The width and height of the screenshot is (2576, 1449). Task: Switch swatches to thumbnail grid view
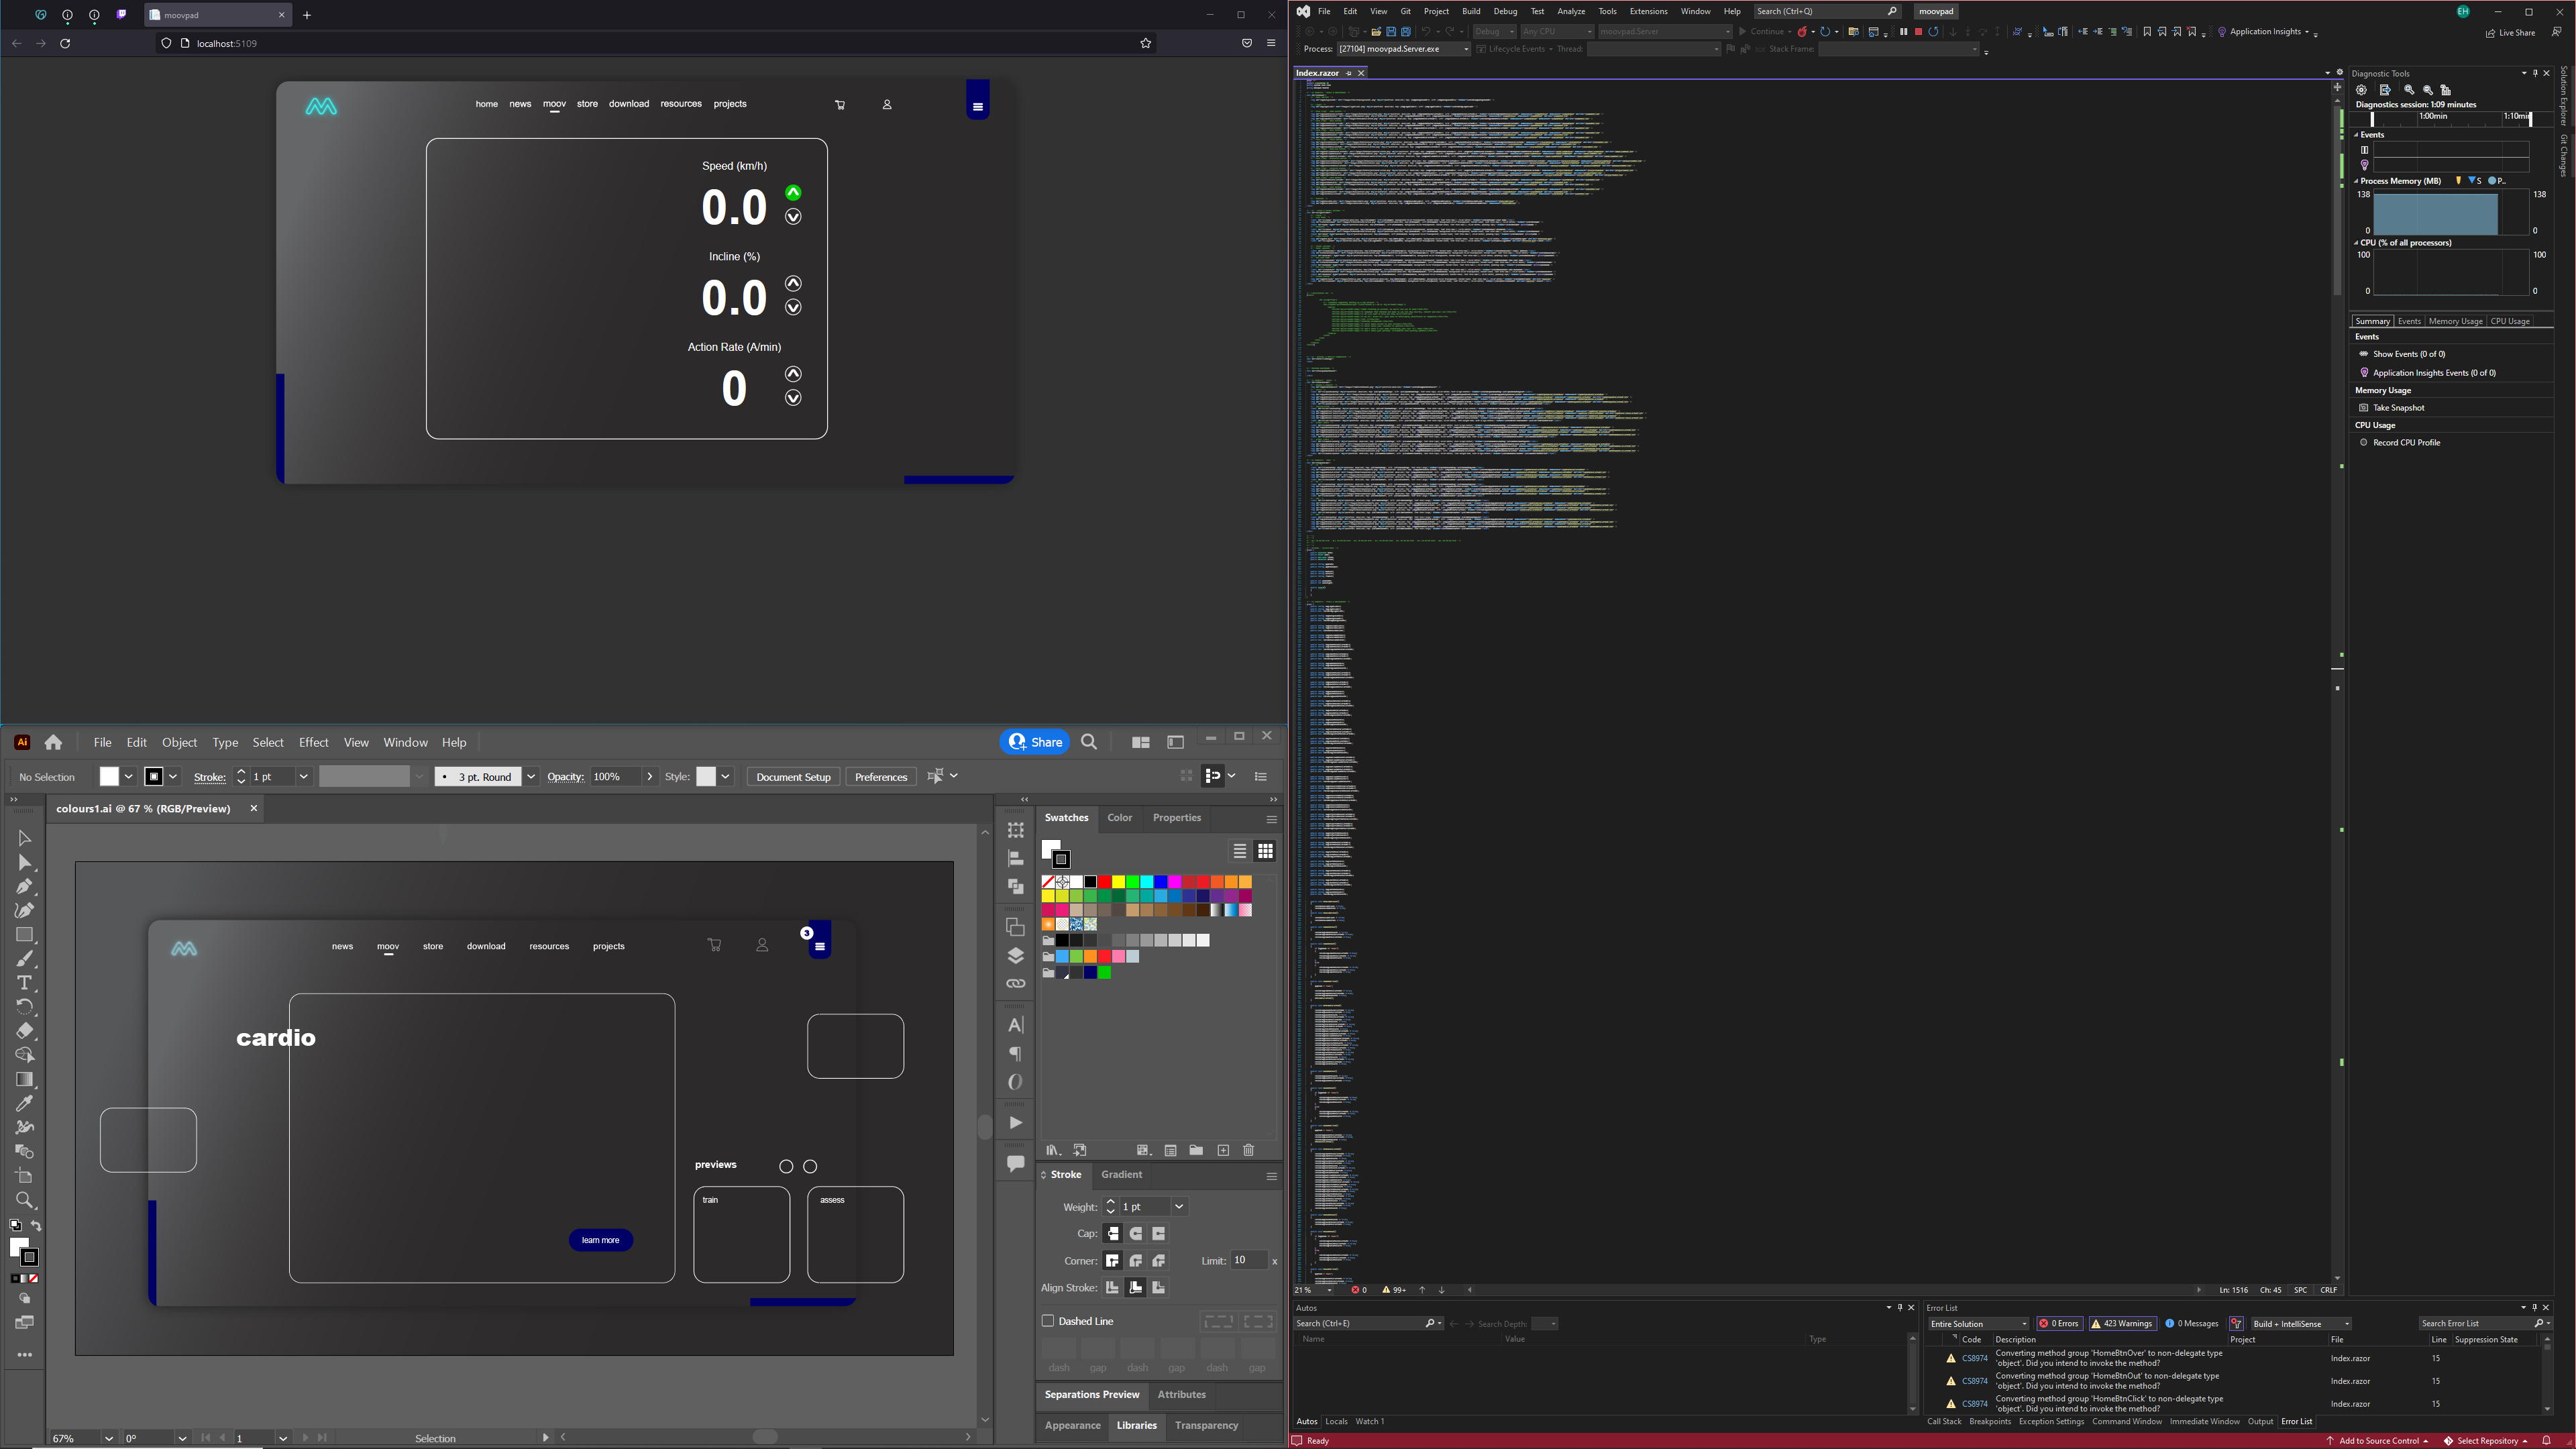tap(1265, 851)
